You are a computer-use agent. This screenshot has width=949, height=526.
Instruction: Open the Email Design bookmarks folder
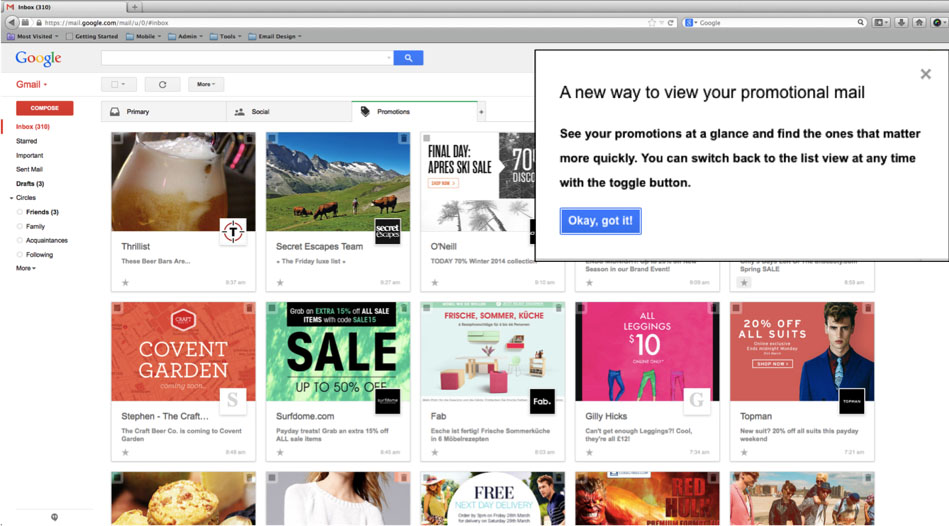(275, 36)
